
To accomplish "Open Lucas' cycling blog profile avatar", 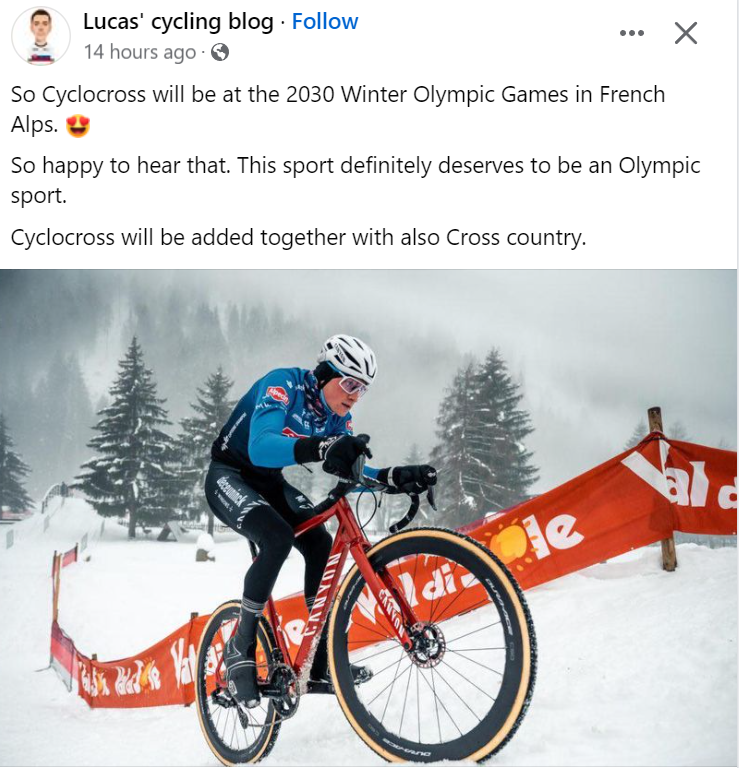I will click(x=41, y=36).
